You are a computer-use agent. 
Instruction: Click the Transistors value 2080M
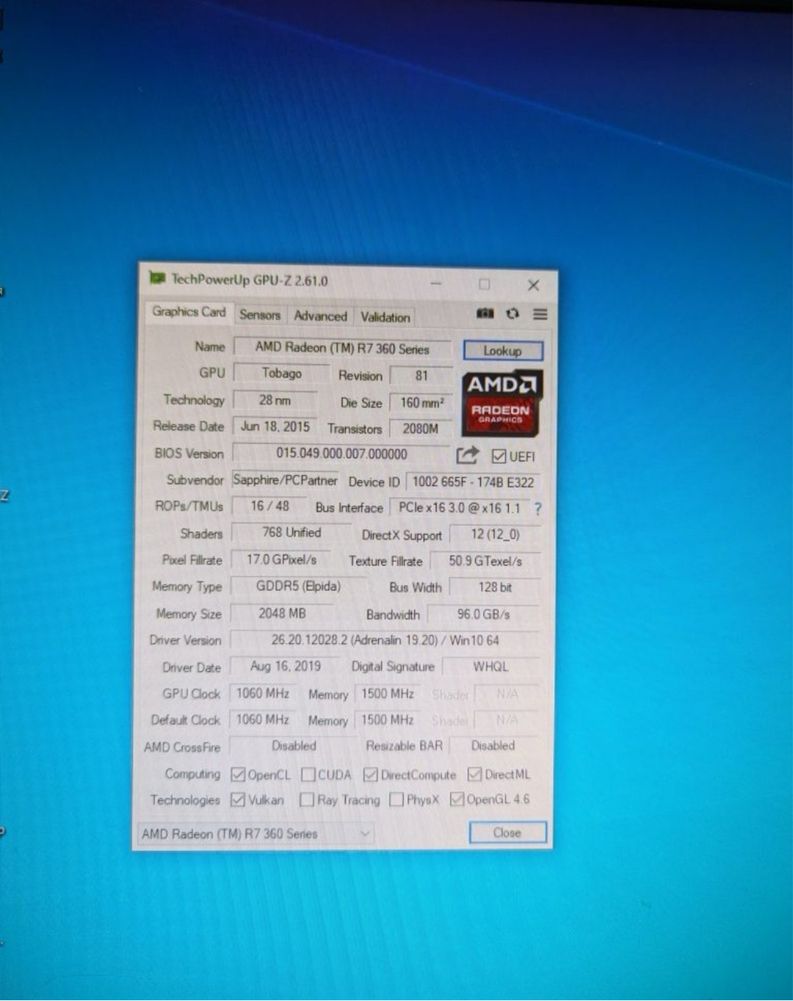(x=421, y=428)
